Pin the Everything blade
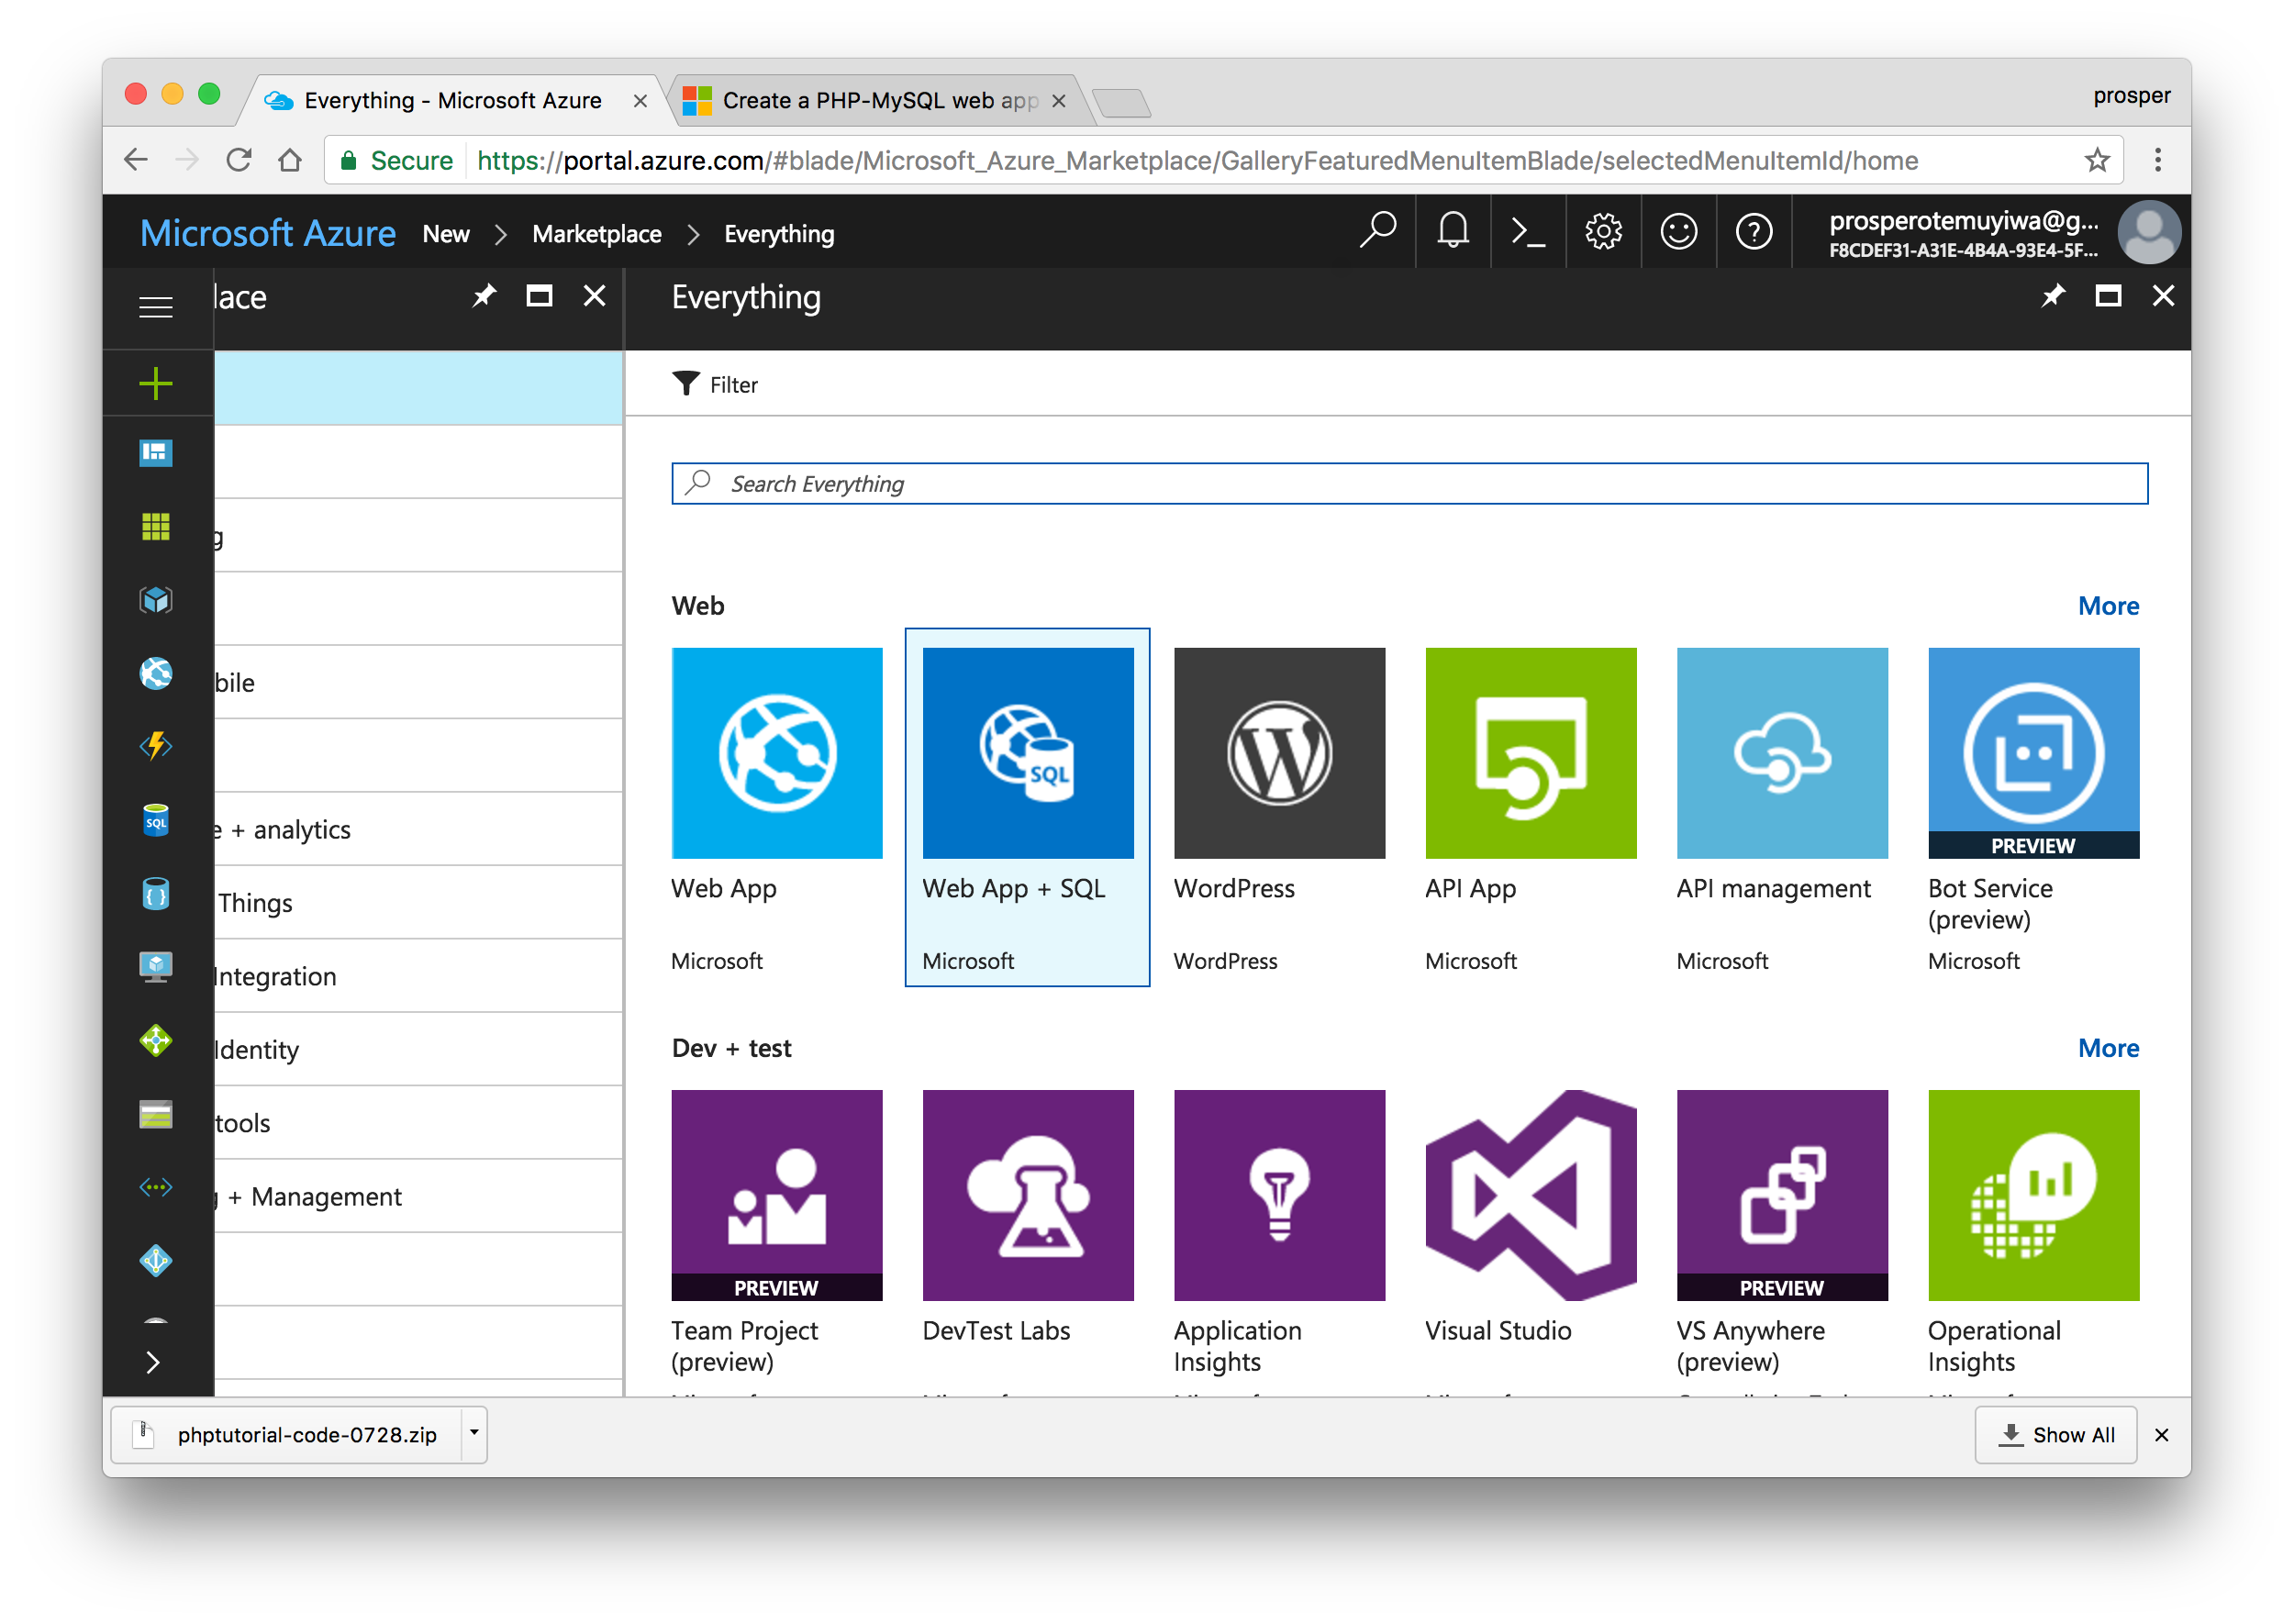 tap(2052, 296)
